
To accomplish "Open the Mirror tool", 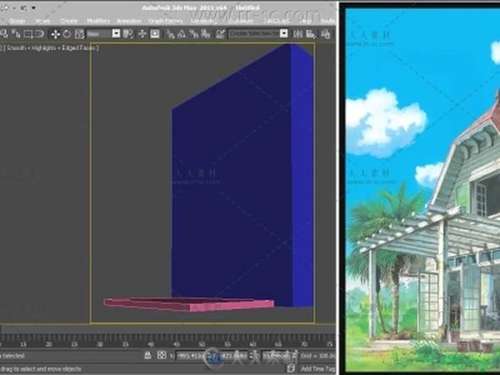I will coord(298,34).
